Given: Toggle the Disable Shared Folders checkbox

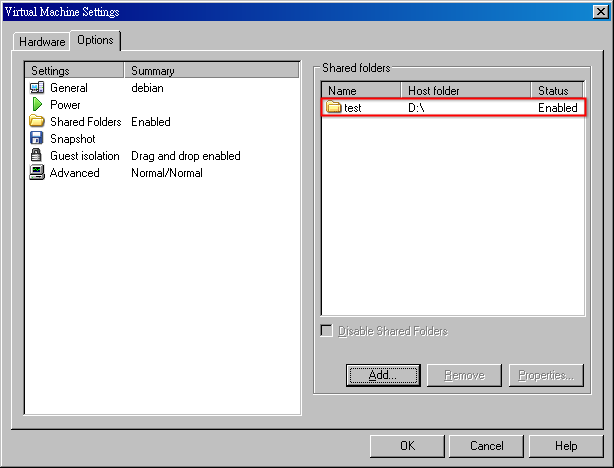Looking at the screenshot, I should [x=326, y=331].
